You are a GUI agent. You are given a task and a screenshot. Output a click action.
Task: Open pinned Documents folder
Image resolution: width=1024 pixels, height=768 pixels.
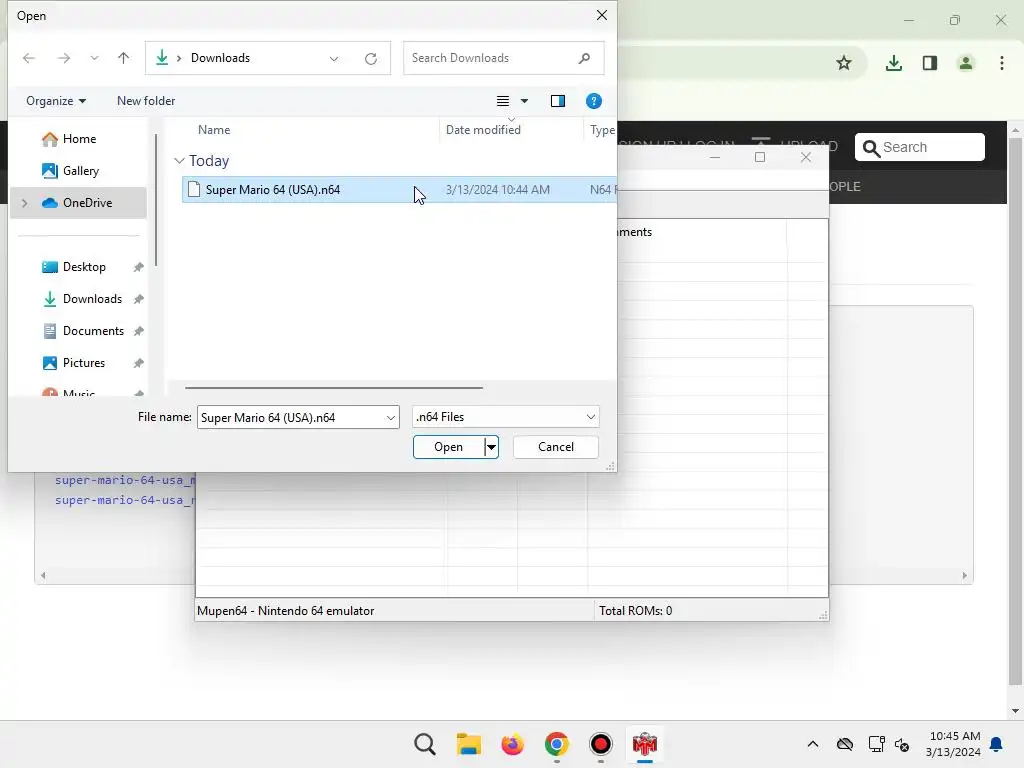93,330
